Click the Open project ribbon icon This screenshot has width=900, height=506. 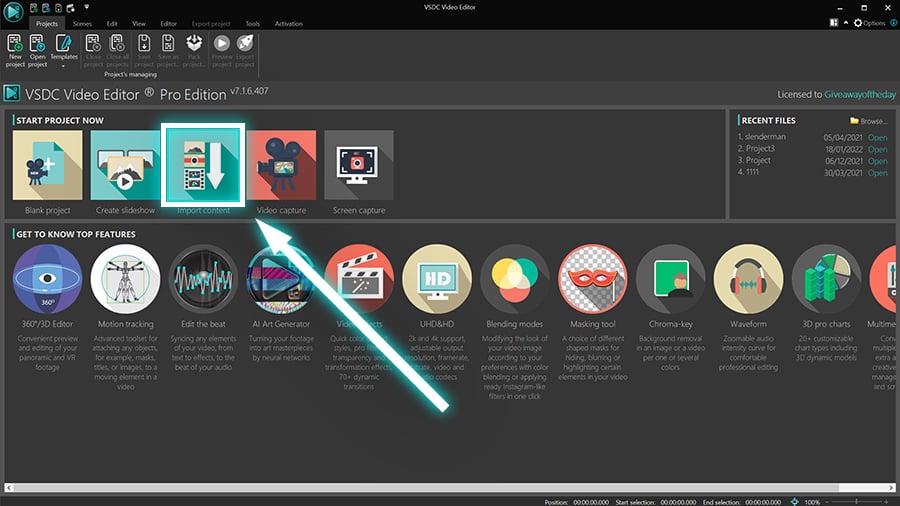click(x=37, y=44)
